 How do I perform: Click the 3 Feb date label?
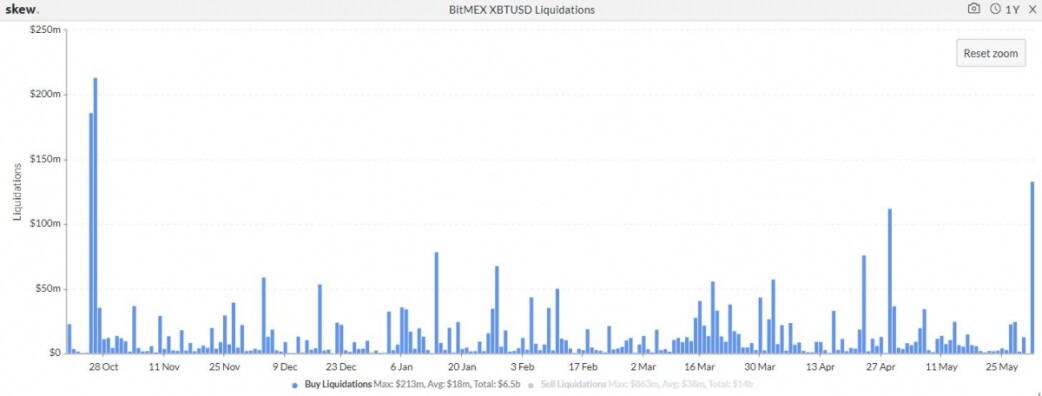pyautogui.click(x=522, y=367)
